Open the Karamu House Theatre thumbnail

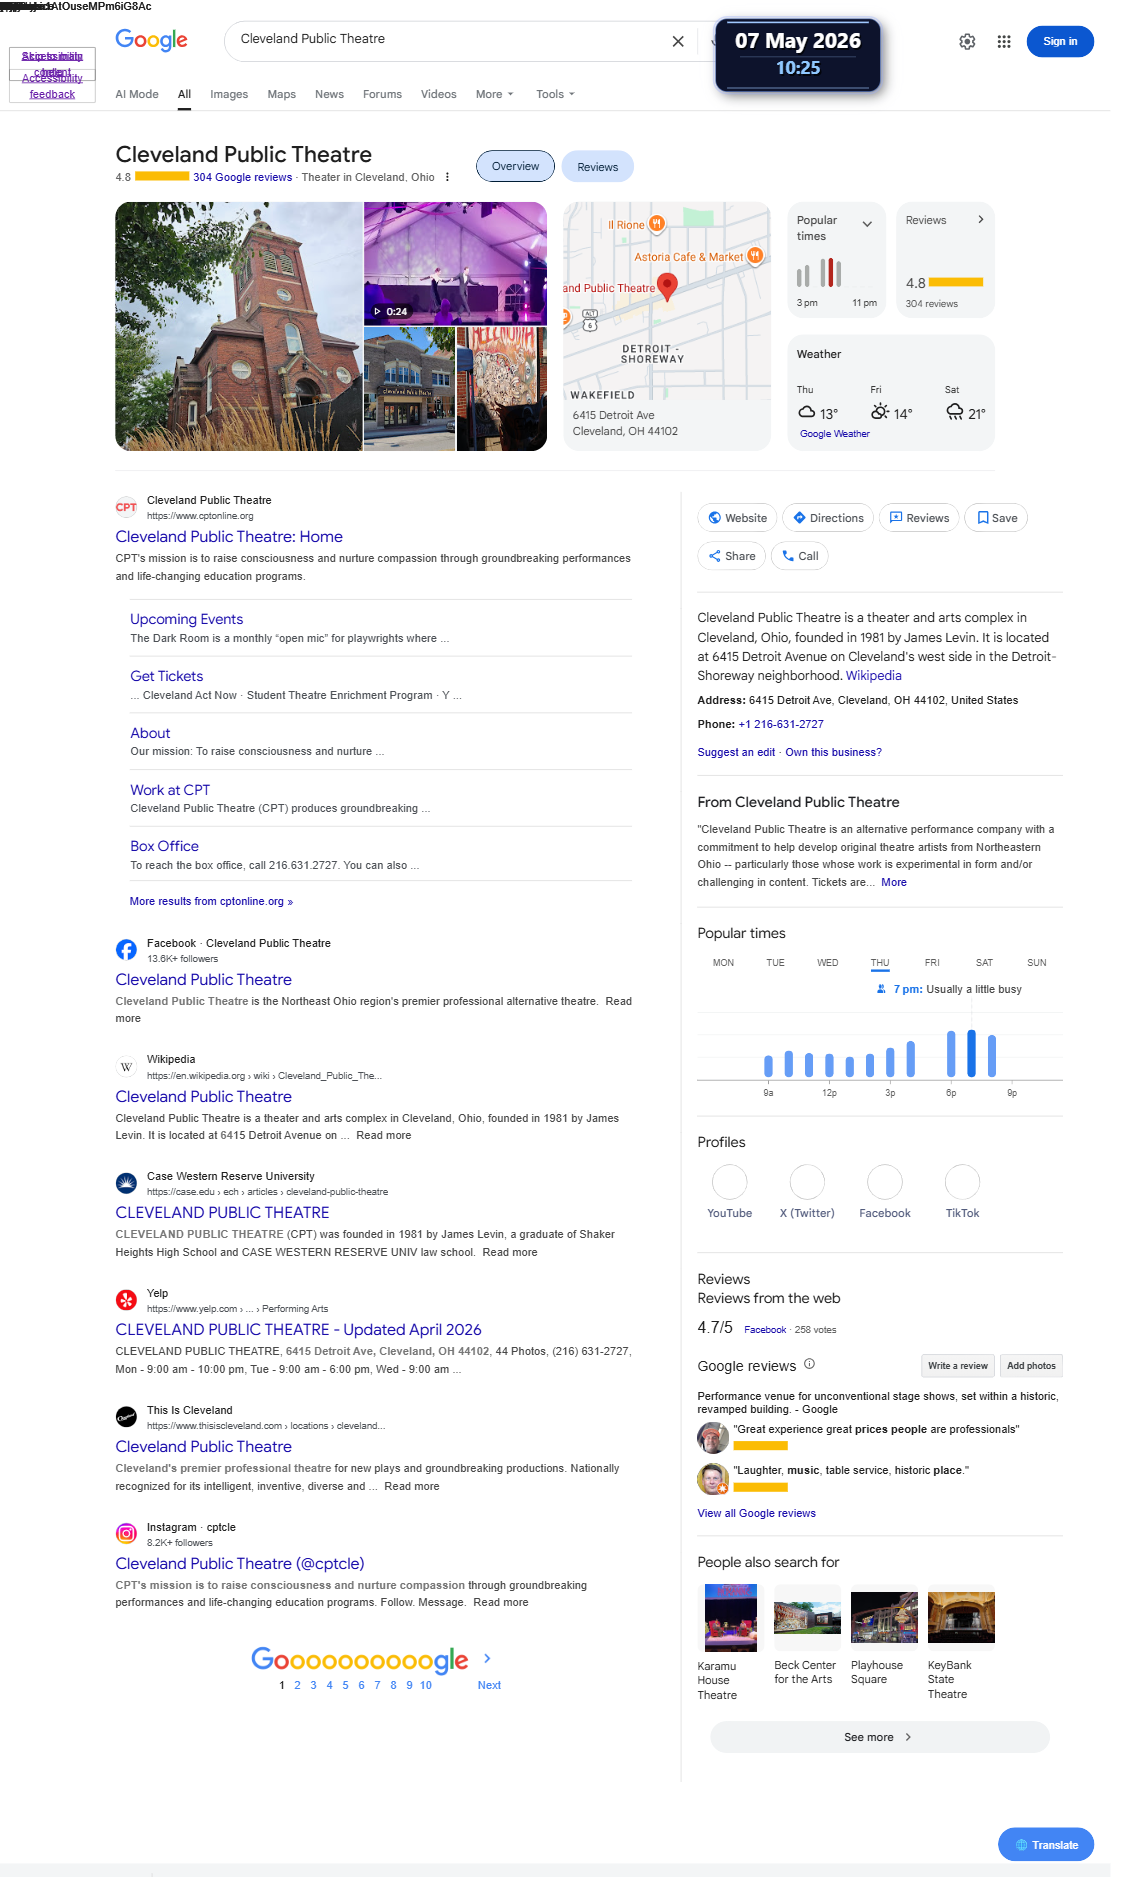point(731,1618)
